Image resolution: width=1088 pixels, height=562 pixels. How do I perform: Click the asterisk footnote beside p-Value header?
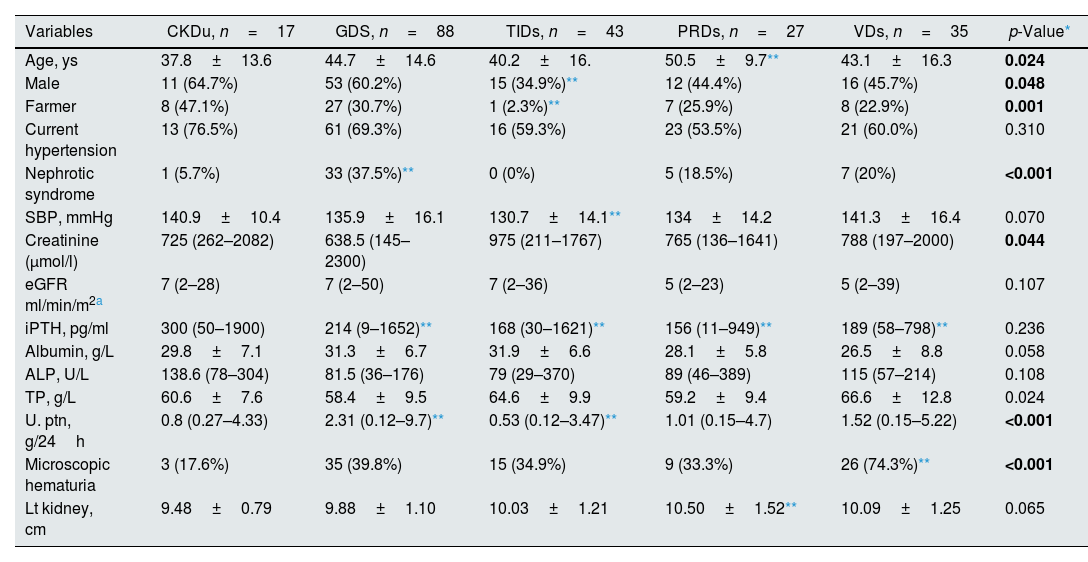pos(1067,30)
